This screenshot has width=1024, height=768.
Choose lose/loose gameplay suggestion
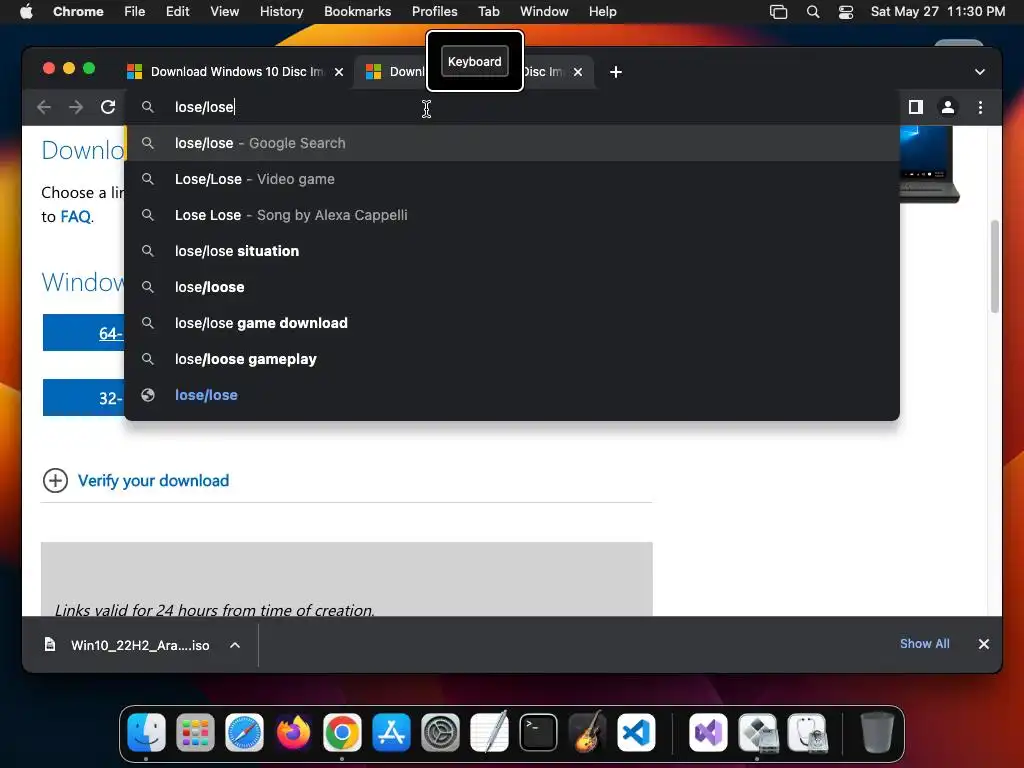point(513,359)
